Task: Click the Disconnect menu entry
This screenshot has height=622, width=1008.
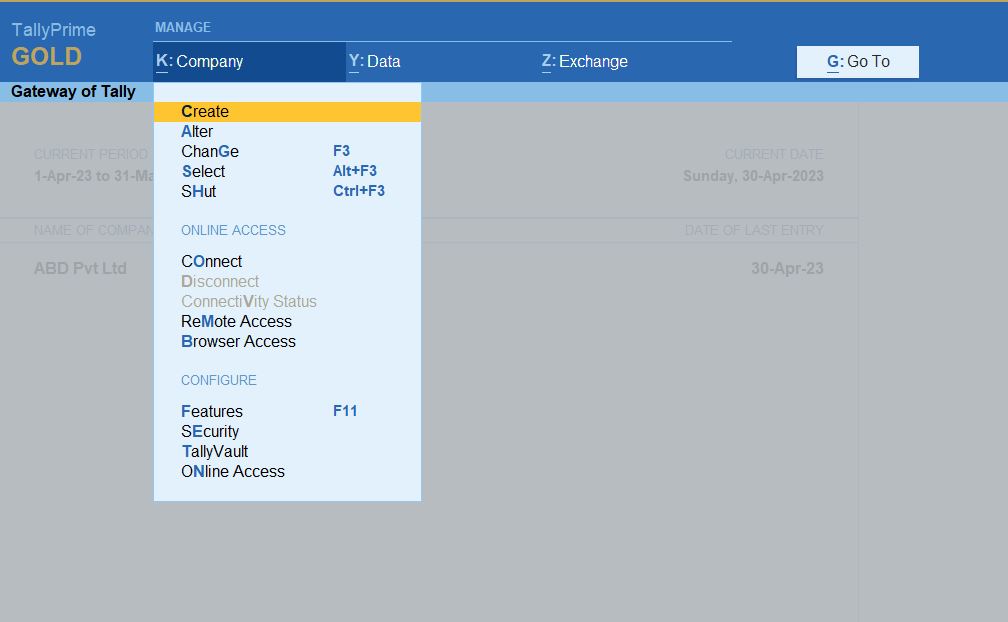Action: (220, 282)
